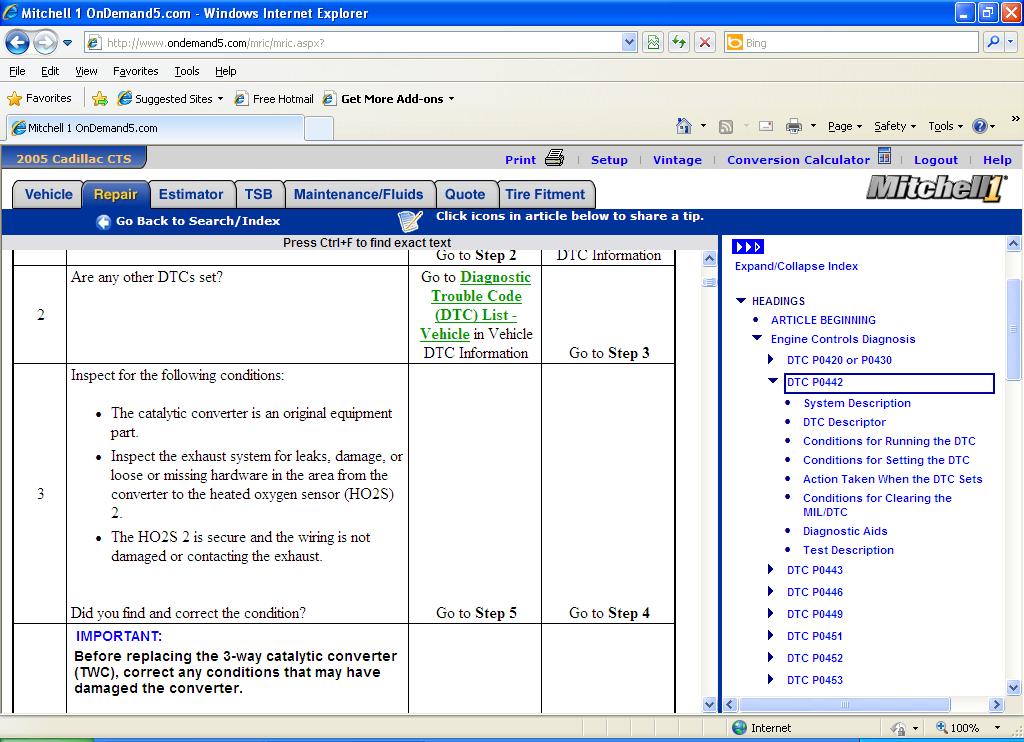Click the Go Back arrow icon
Screen dimensions: 1024x742
(x=103, y=221)
